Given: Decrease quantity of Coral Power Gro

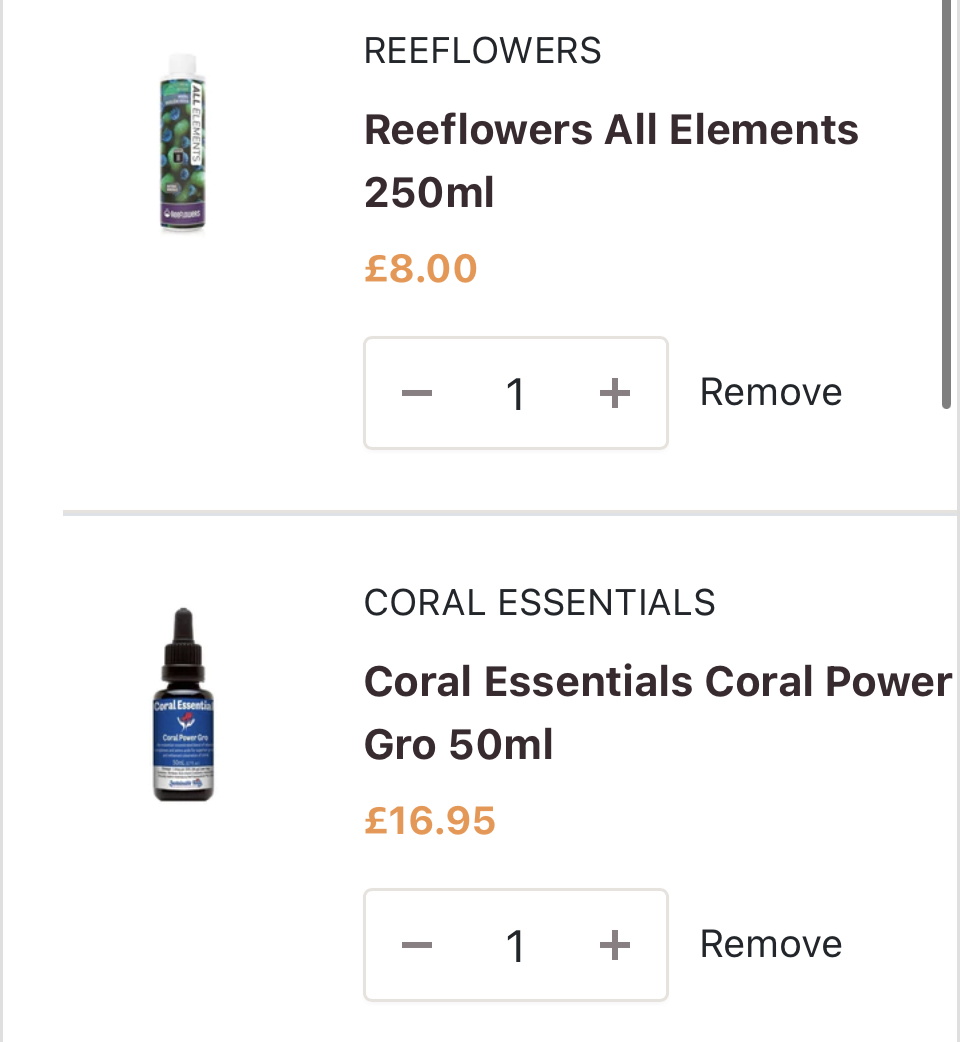Looking at the screenshot, I should [416, 944].
